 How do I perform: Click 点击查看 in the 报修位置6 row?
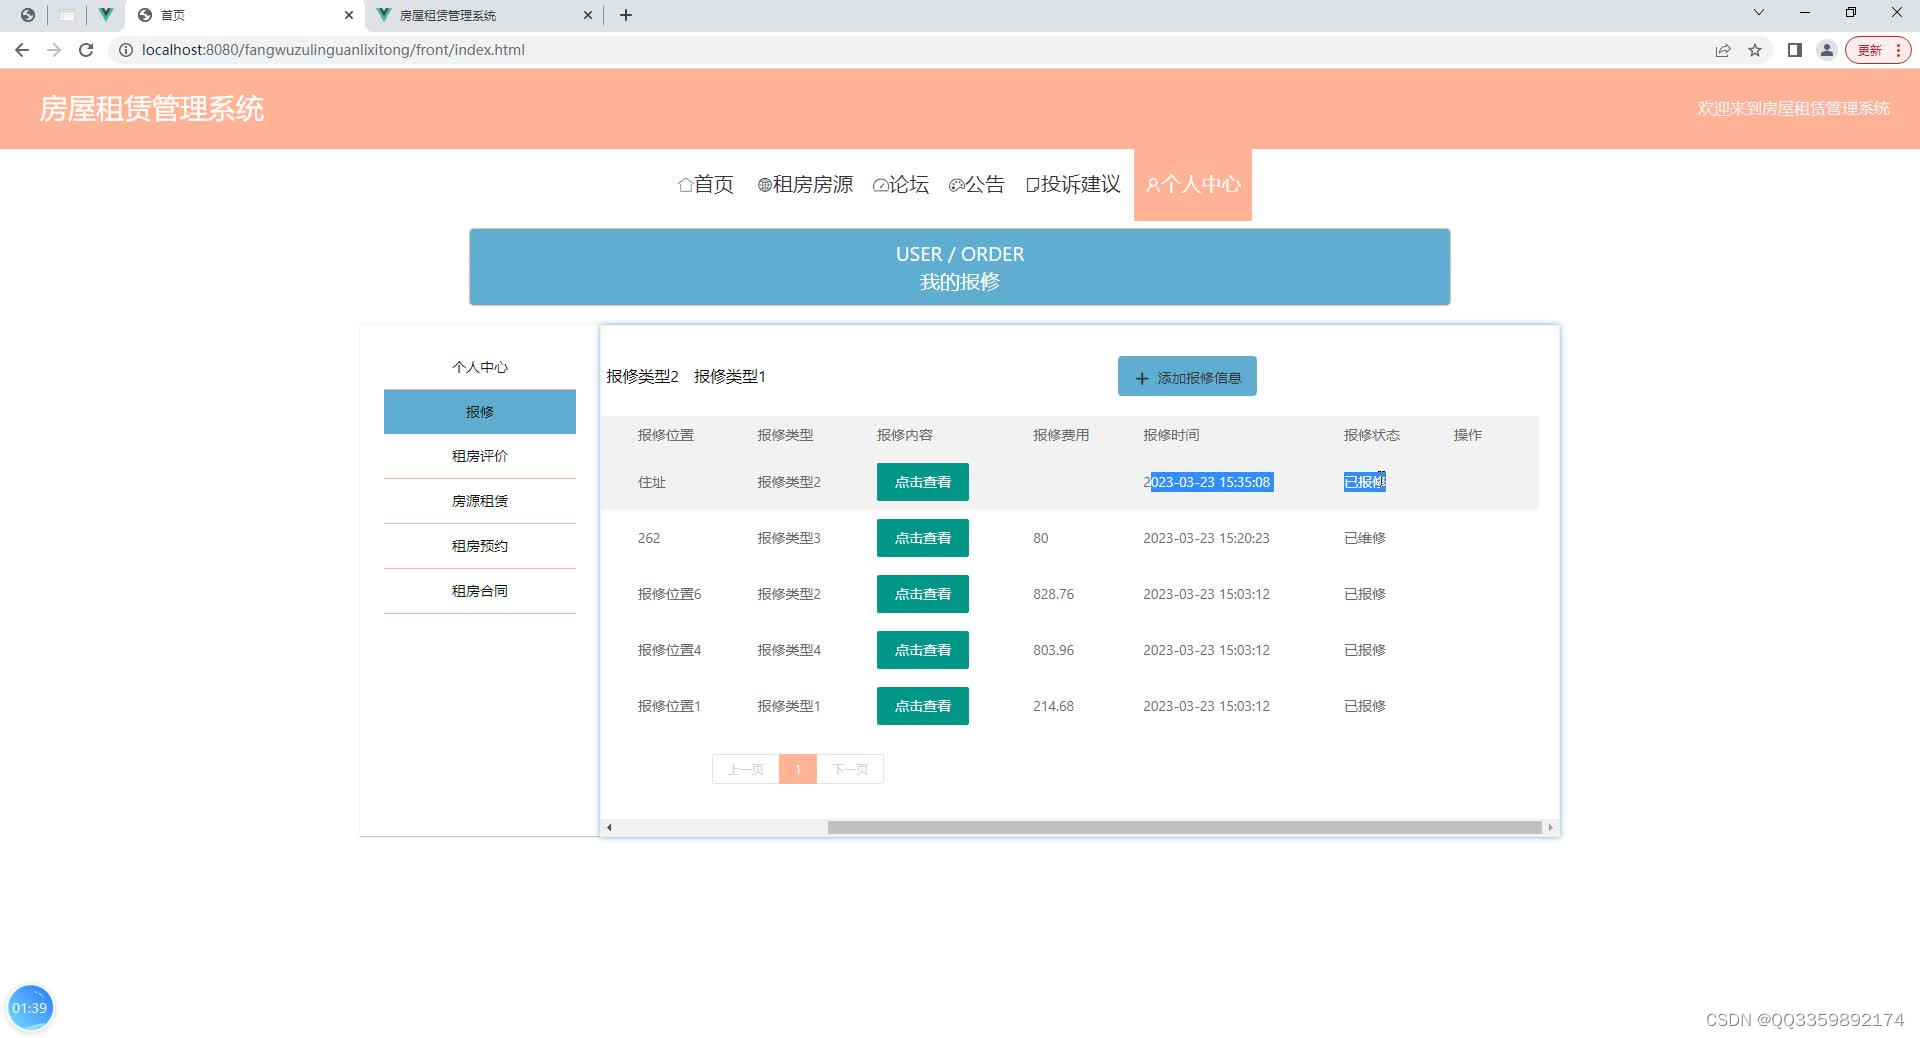(923, 594)
